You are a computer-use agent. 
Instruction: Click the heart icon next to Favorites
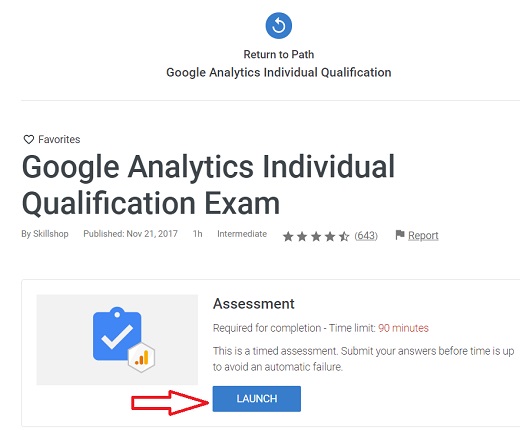pos(29,139)
